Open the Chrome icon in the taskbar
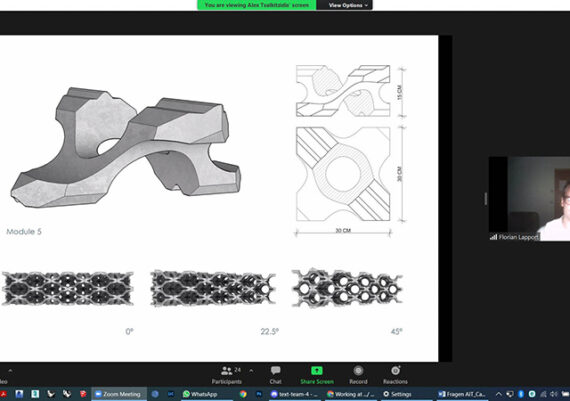The width and height of the screenshot is (570, 401). coord(243,394)
